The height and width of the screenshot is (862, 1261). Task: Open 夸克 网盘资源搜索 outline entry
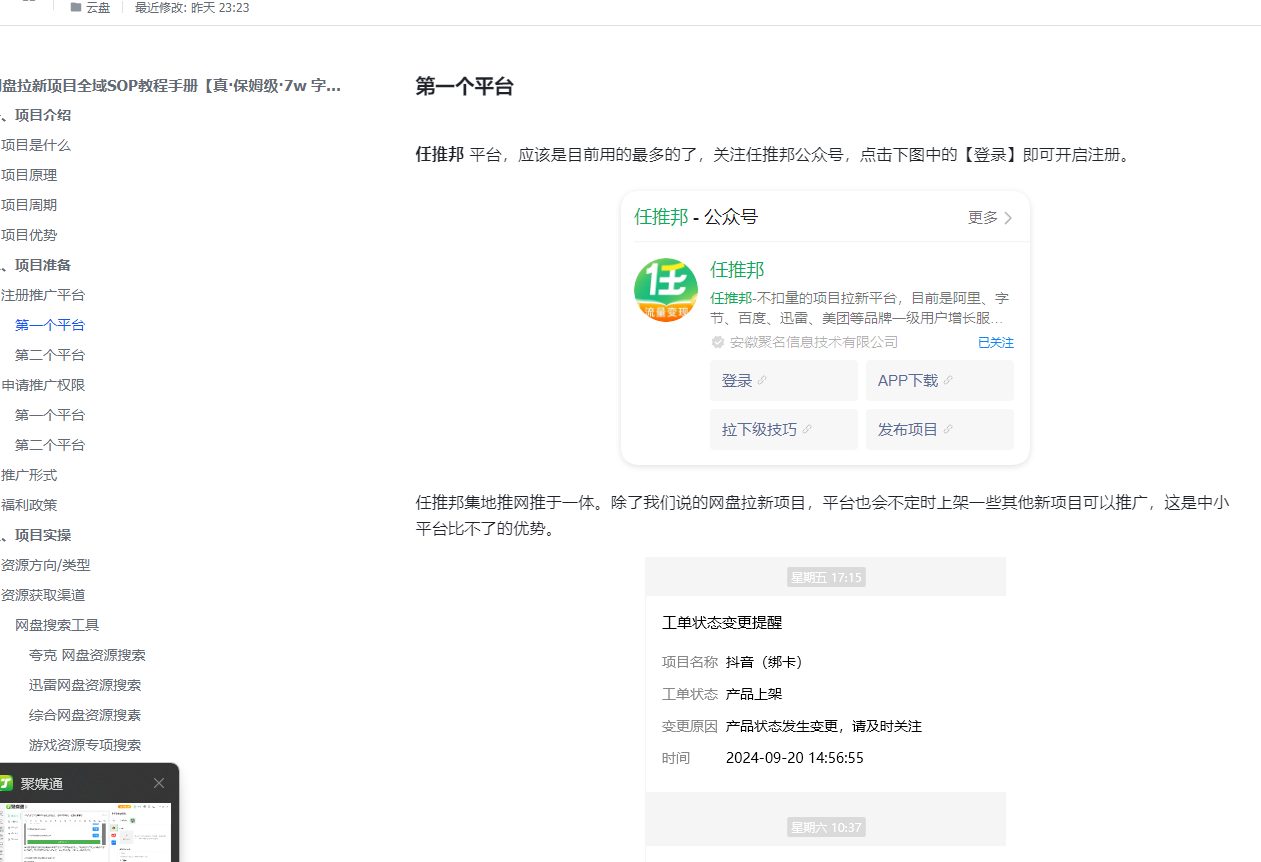click(87, 655)
